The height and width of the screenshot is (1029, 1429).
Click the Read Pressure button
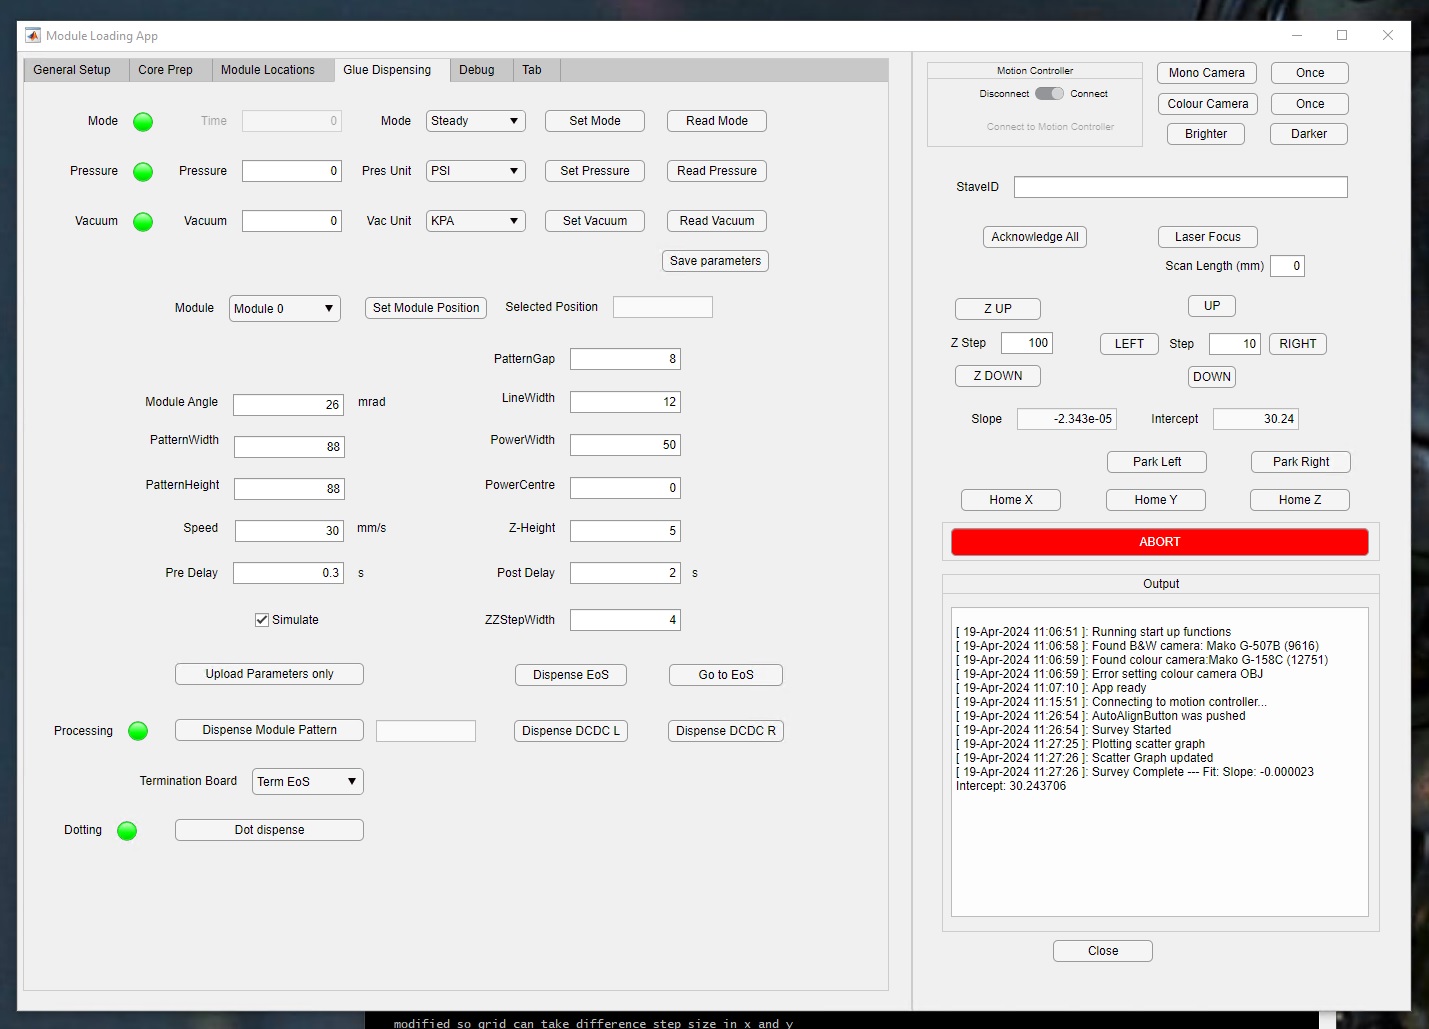click(x=717, y=171)
